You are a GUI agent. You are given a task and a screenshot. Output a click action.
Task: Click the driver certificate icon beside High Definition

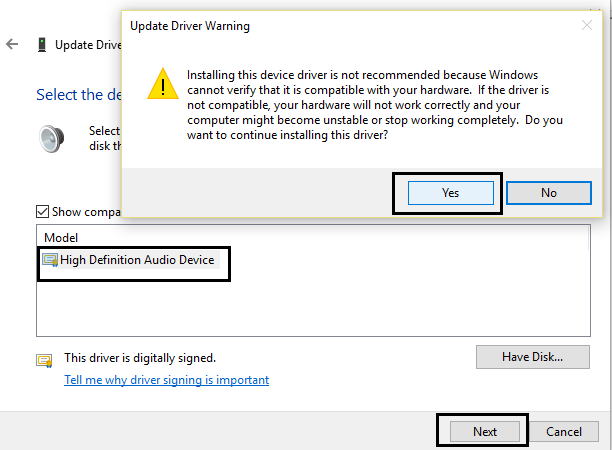50,260
